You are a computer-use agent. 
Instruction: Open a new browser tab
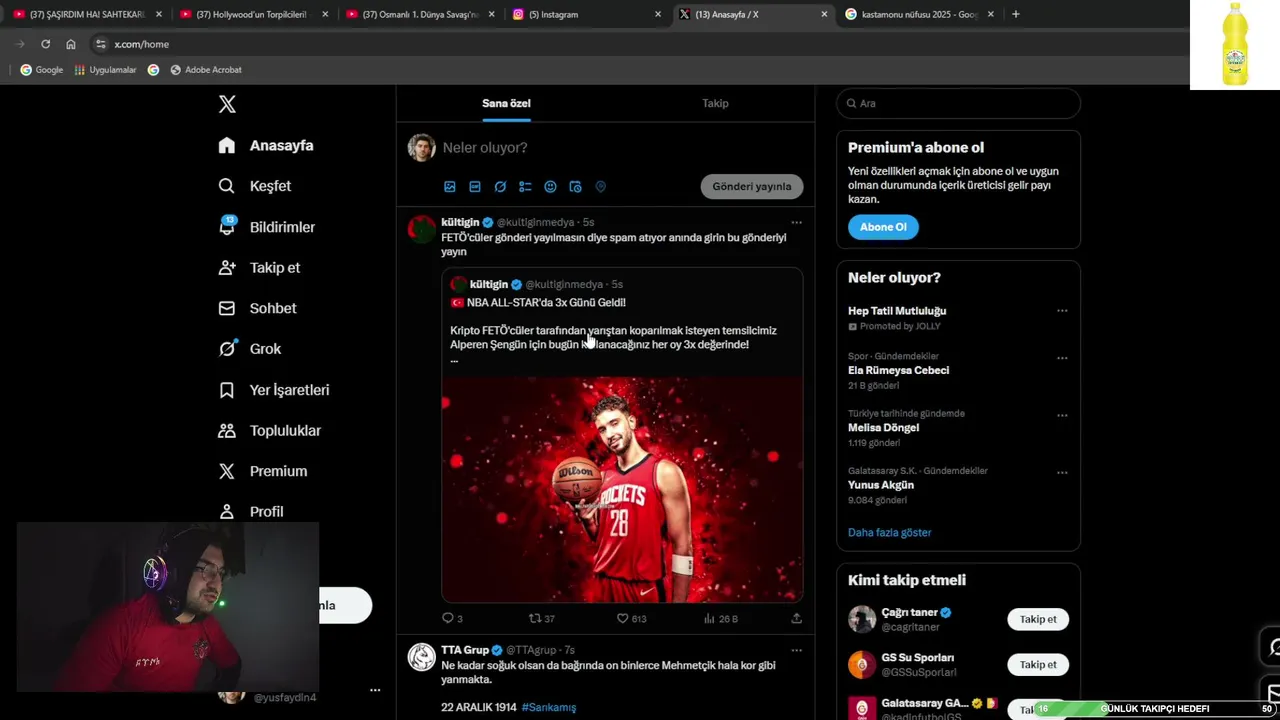tap(1016, 14)
